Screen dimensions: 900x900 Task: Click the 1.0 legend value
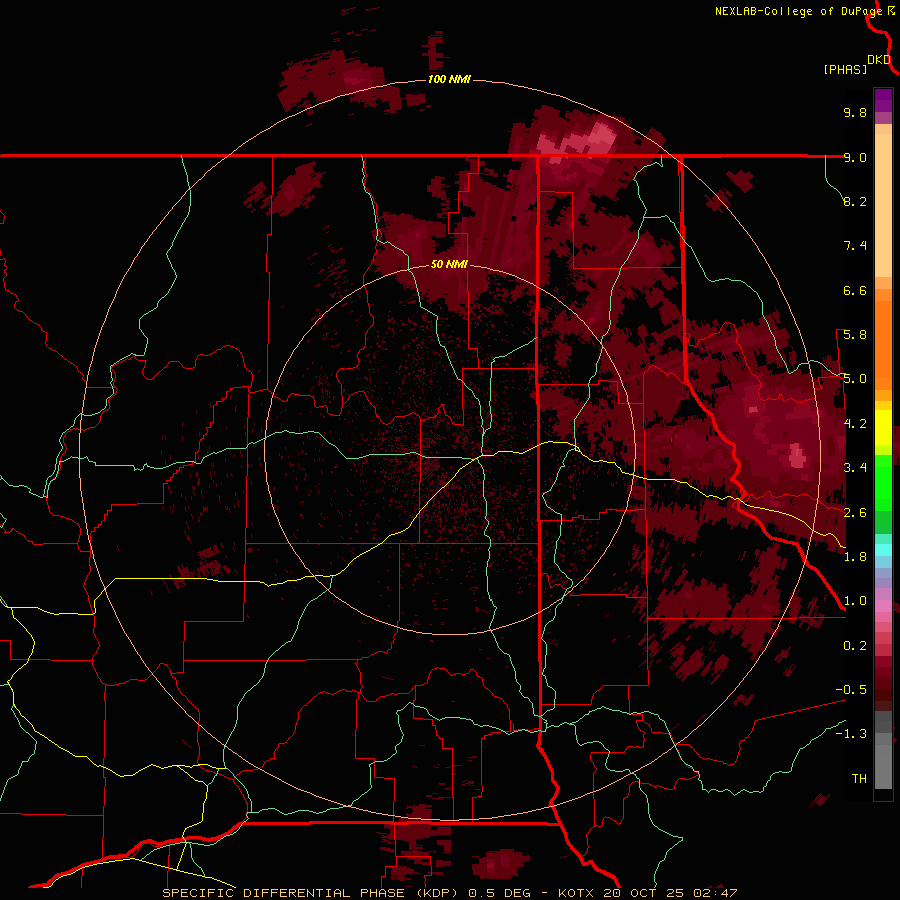click(855, 601)
